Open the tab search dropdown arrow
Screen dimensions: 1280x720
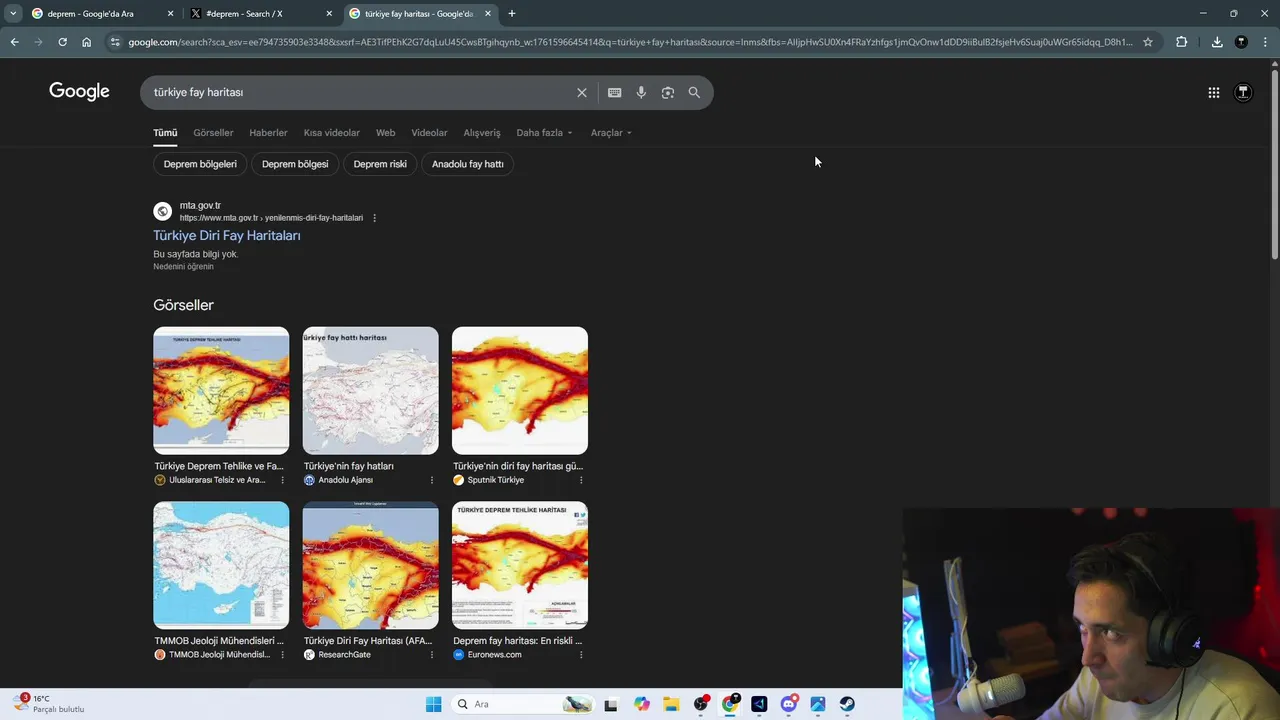tap(13, 13)
